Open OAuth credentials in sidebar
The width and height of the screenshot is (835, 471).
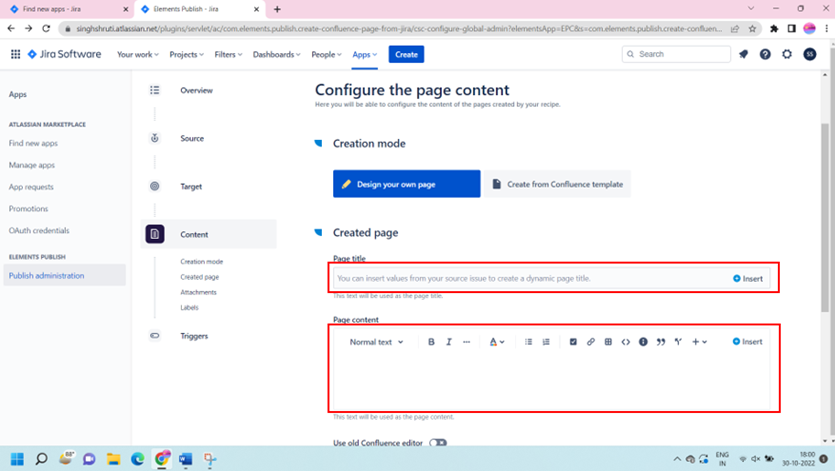pos(39,231)
